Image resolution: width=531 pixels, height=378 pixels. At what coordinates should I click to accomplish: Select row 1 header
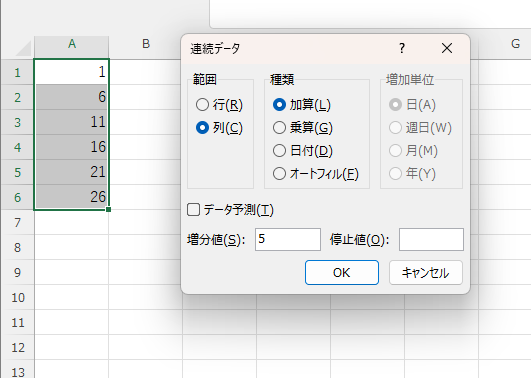pyautogui.click(x=18, y=72)
